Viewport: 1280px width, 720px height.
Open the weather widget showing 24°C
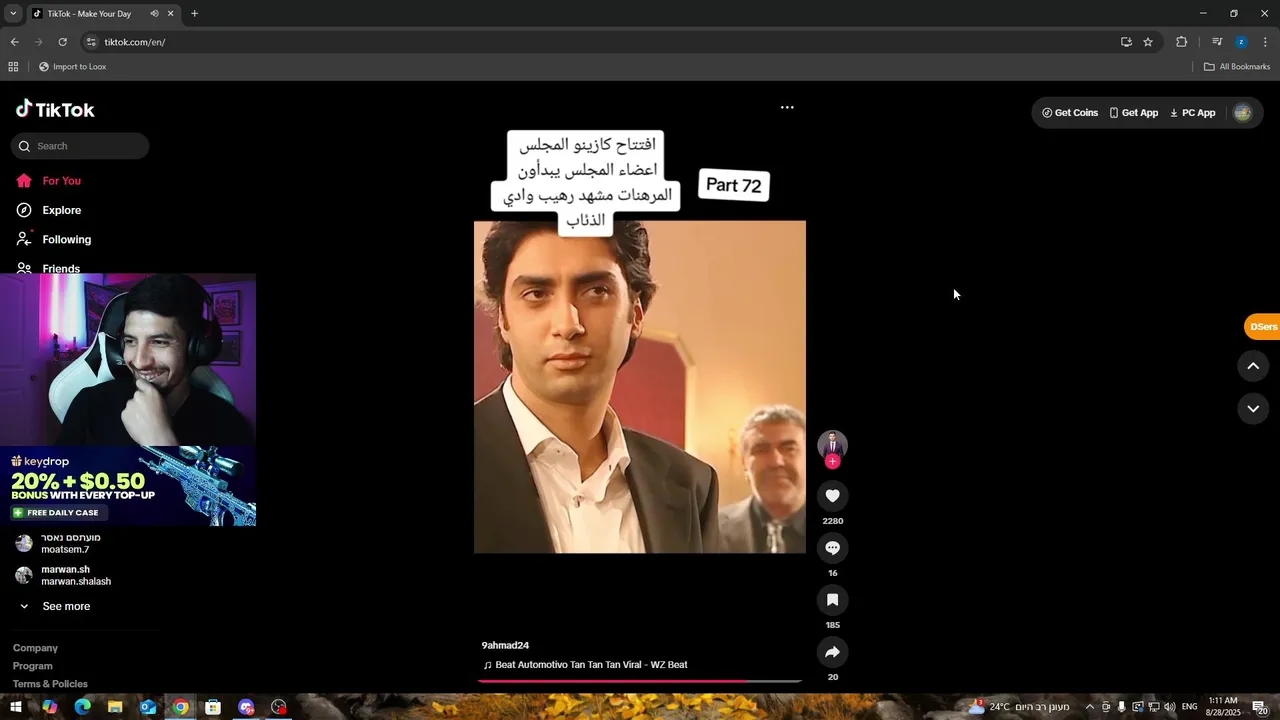pos(1018,707)
